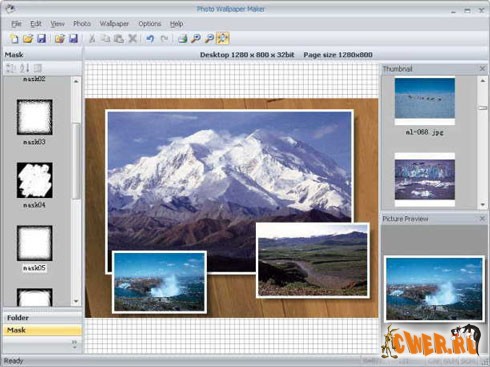
Task: Maximize the Photo Wallpaper Maker window
Action: 467,11
